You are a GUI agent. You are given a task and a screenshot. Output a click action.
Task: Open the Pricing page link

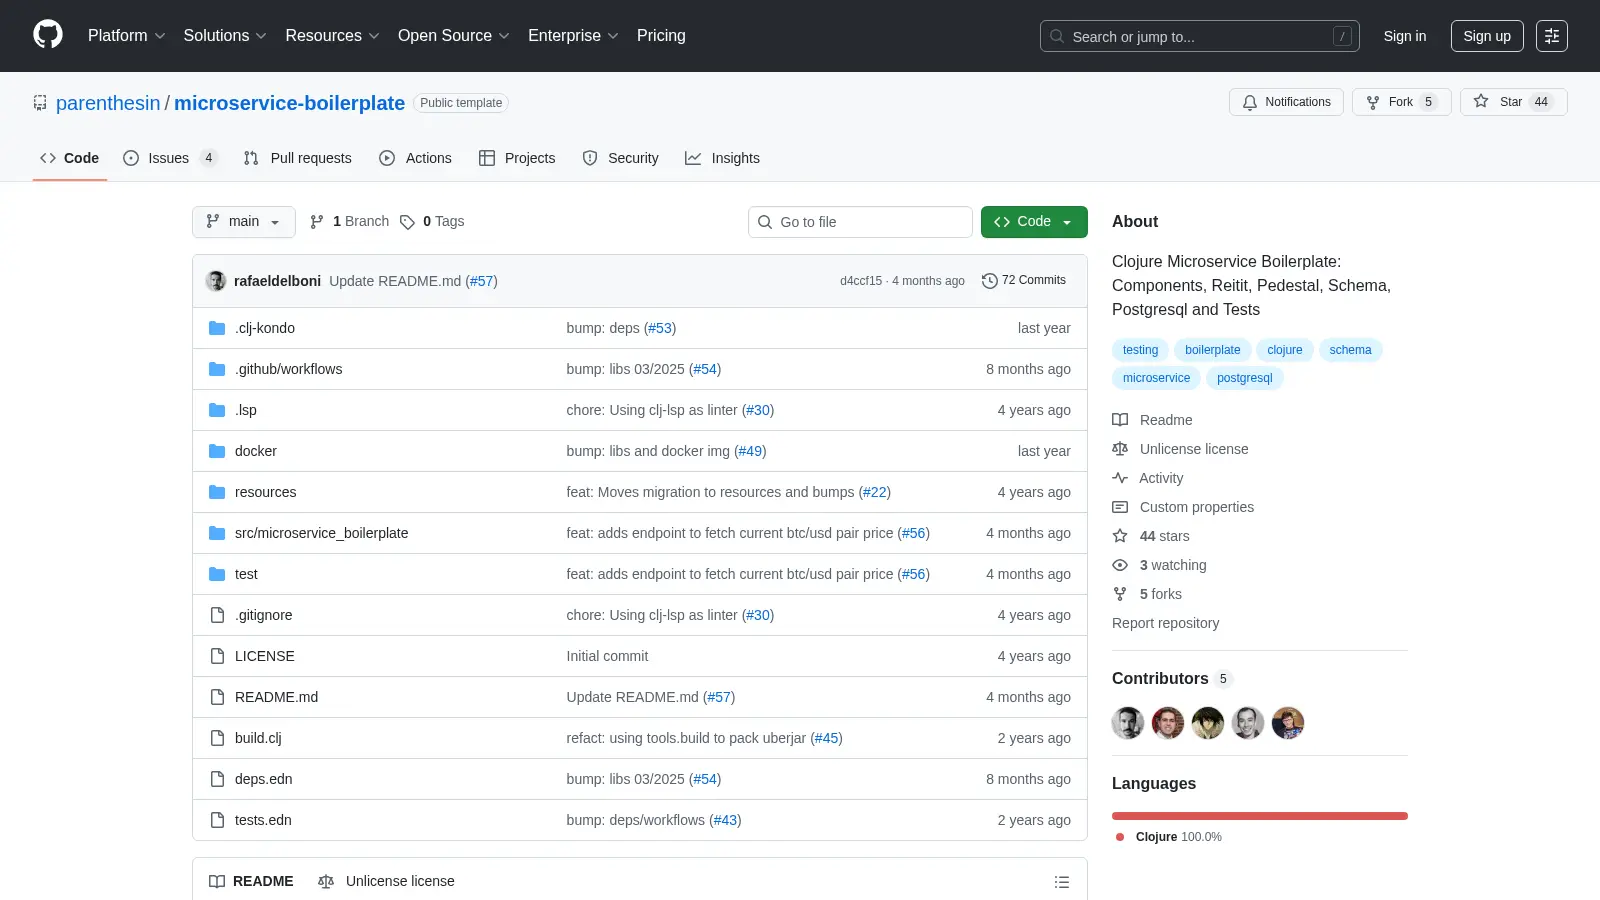[661, 36]
